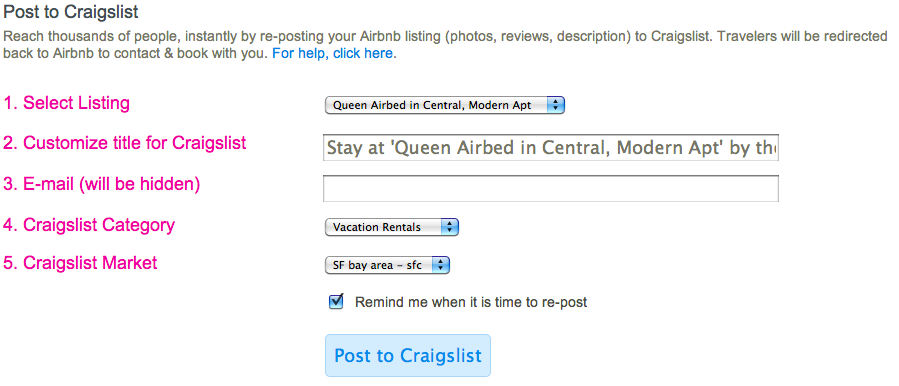Click the '4. Craigslist Category' label

[x=89, y=225]
